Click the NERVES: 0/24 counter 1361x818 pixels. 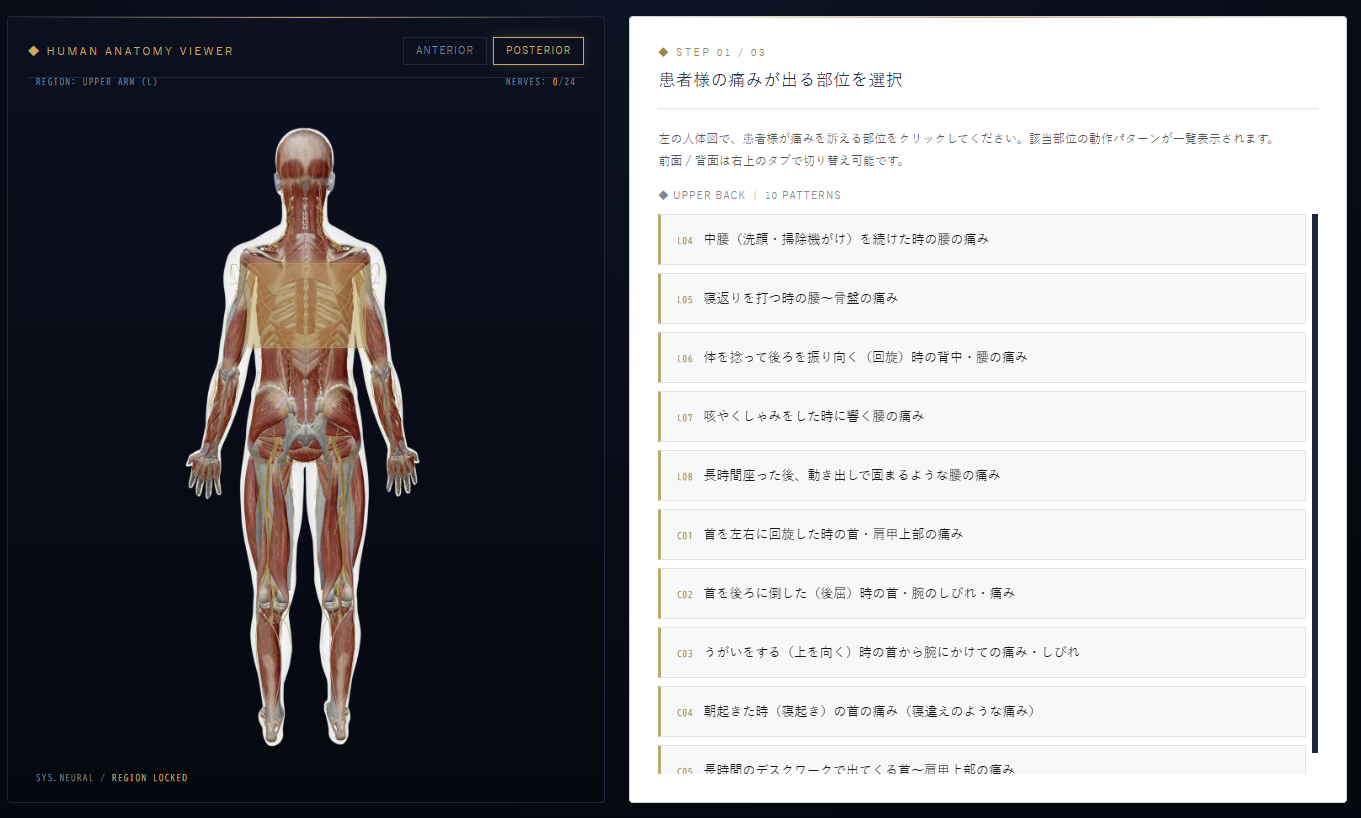coord(541,82)
